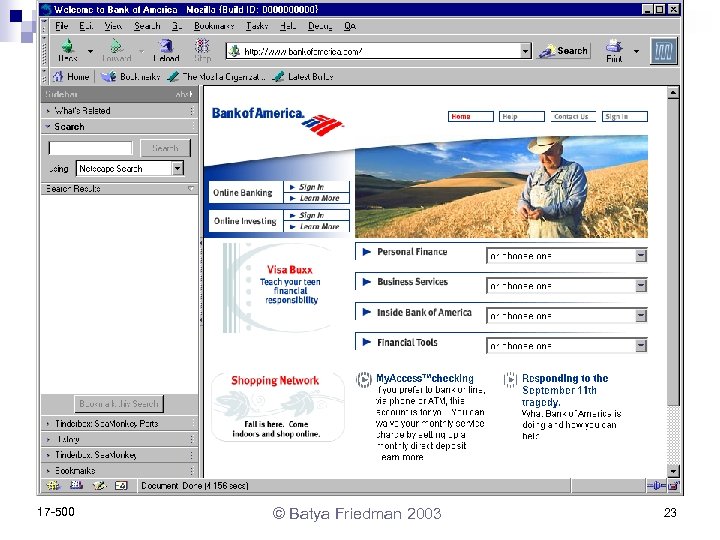Click the security lock icon in status bar
Image resolution: width=720 pixels, height=540 pixels.
[x=674, y=485]
